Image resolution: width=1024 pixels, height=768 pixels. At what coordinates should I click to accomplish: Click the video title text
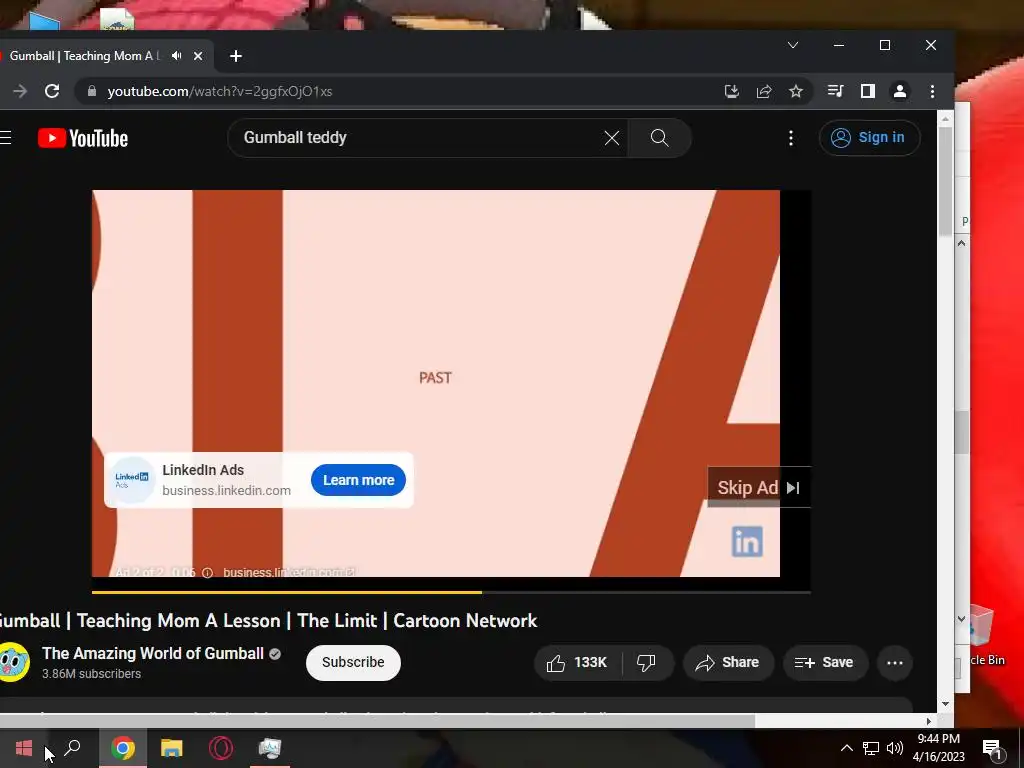tap(268, 620)
